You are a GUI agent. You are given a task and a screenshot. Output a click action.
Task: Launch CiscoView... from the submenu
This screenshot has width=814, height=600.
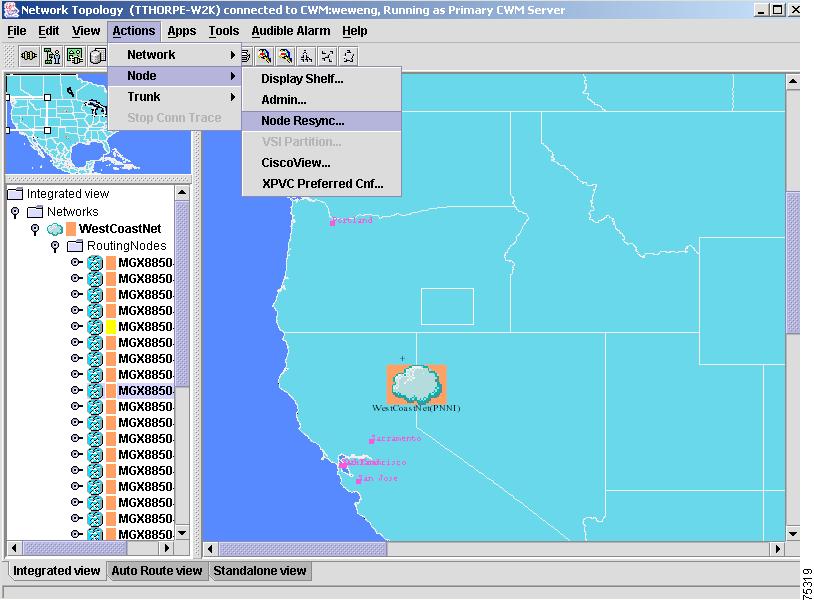[321, 163]
